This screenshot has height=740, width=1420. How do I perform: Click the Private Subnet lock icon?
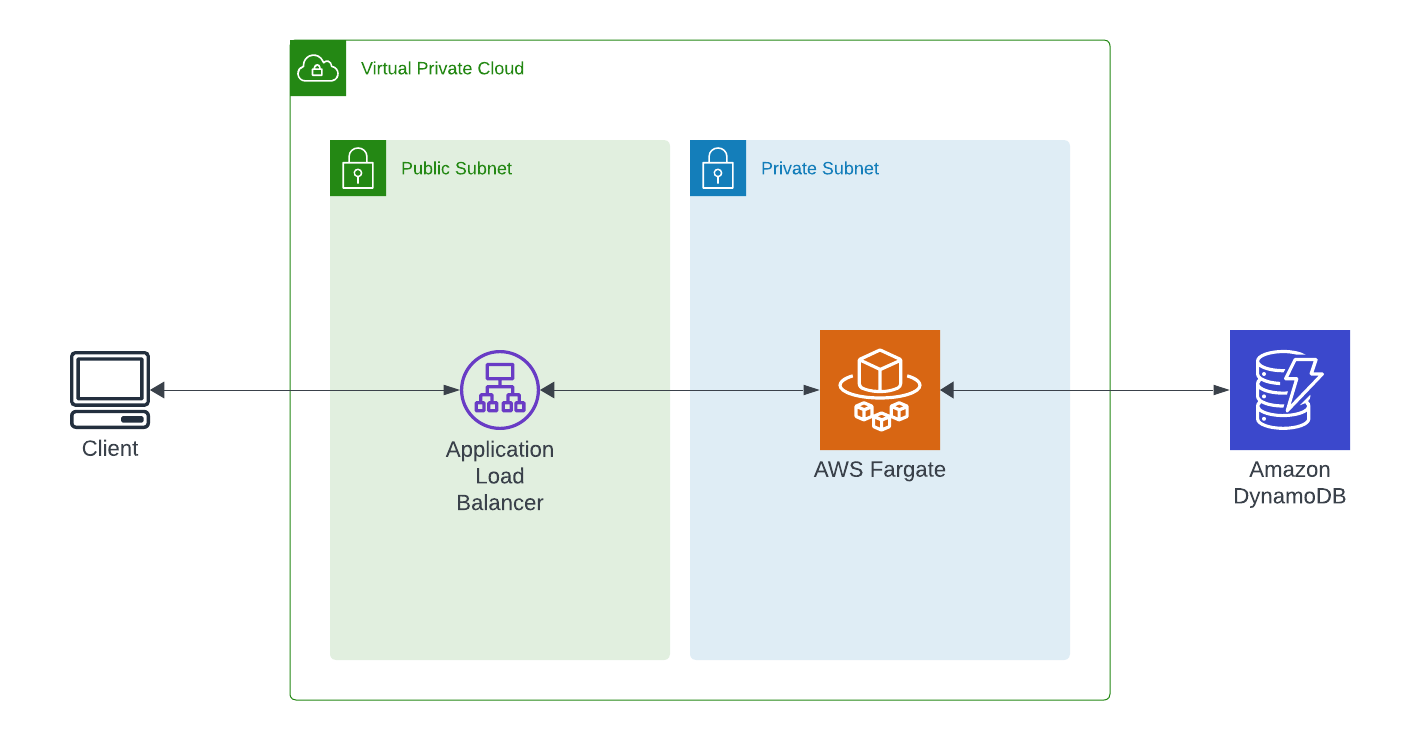pos(717,168)
